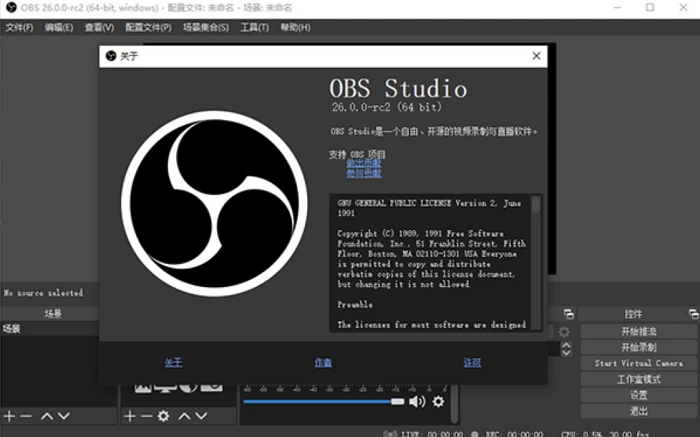Click the LIVE status indicator icon
This screenshot has height=437, width=700.
pos(390,433)
